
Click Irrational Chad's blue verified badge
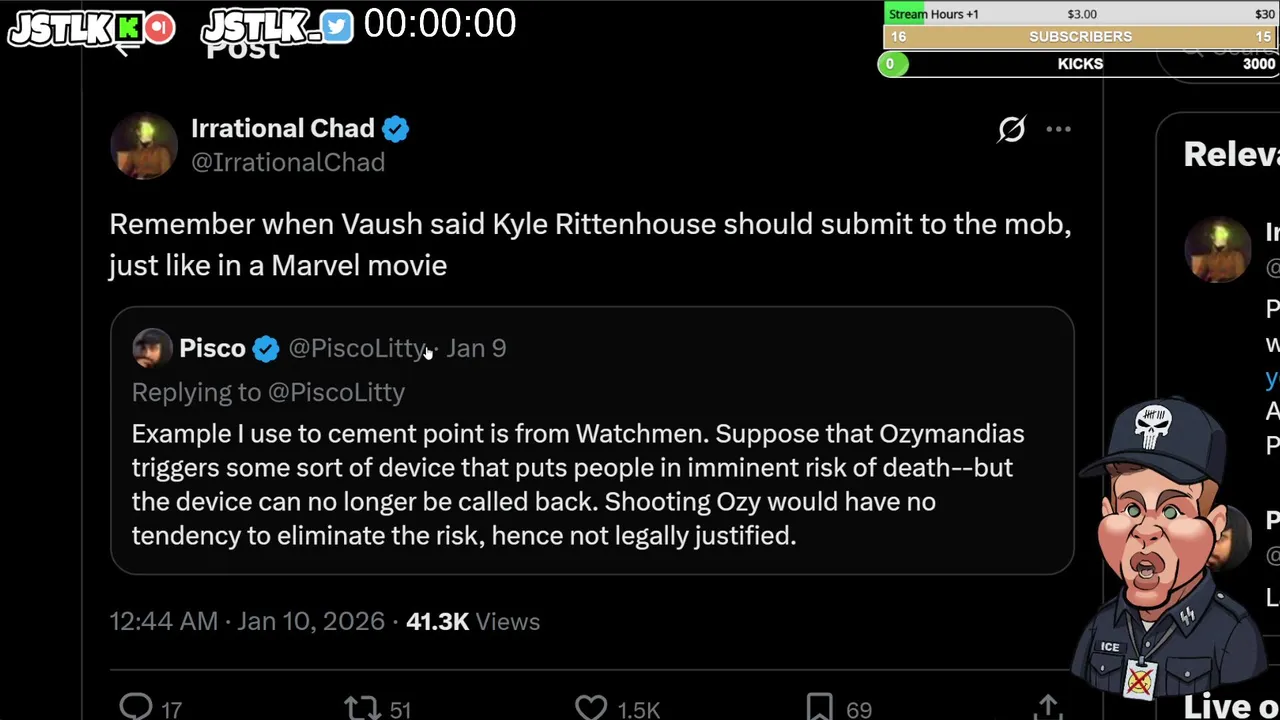point(396,129)
